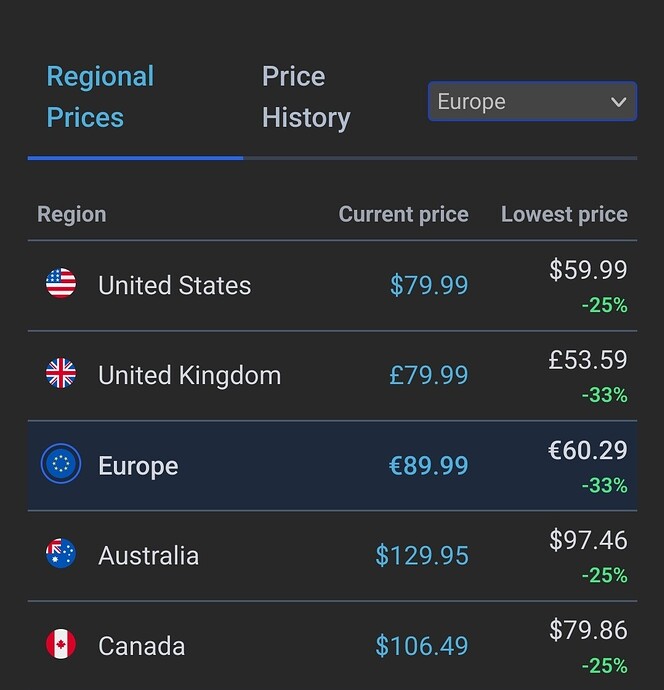Open the Europe region dropdown
Screen dimensions: 664x690
pos(532,102)
